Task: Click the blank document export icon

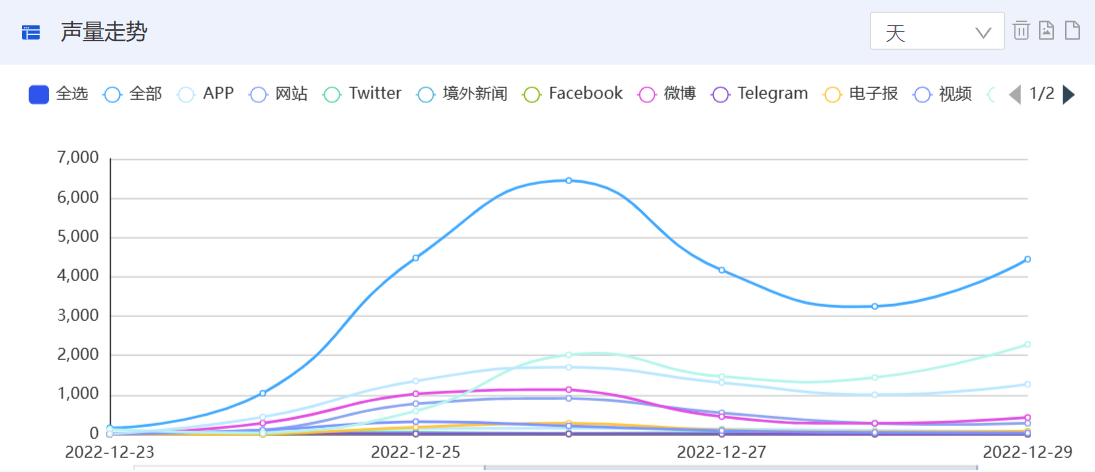Action: (x=1072, y=31)
